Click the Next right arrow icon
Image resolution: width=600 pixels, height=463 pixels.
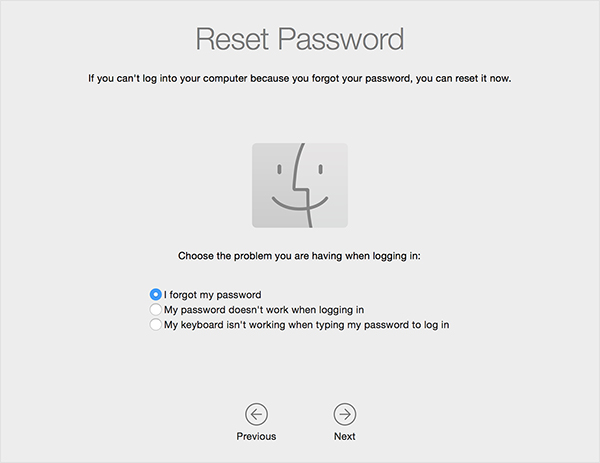(345, 414)
